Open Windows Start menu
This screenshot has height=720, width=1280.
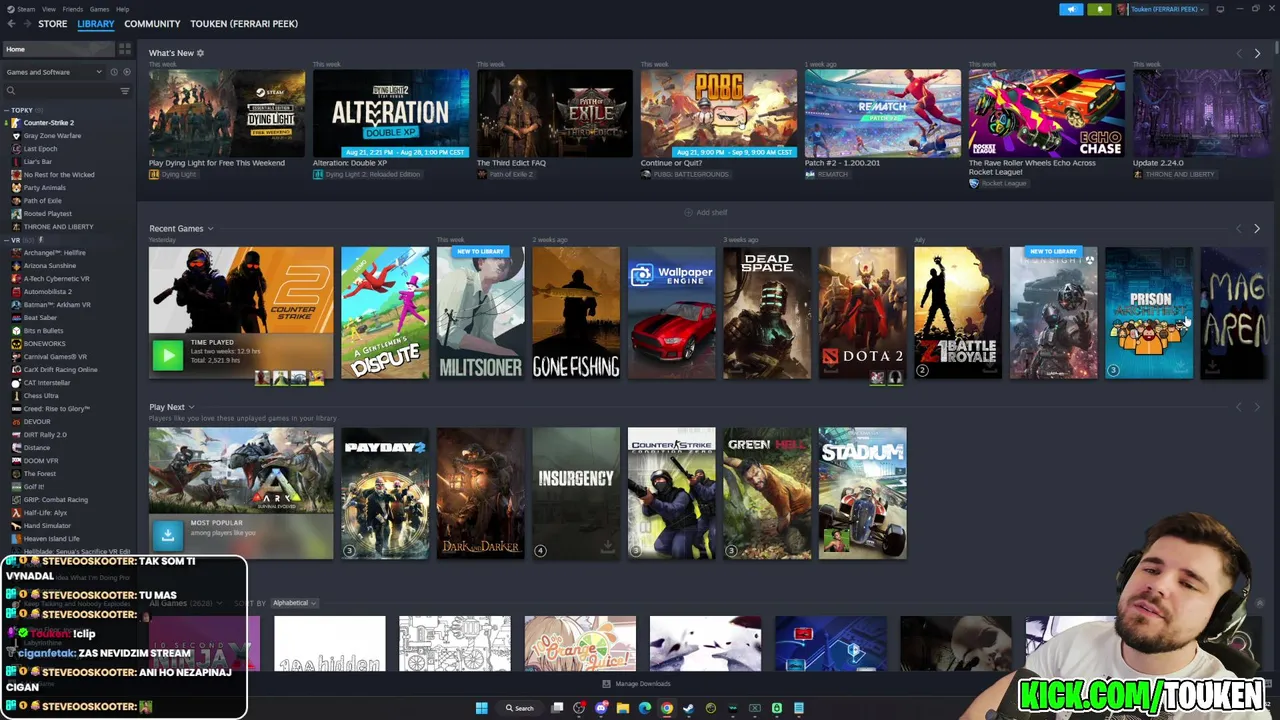(481, 708)
